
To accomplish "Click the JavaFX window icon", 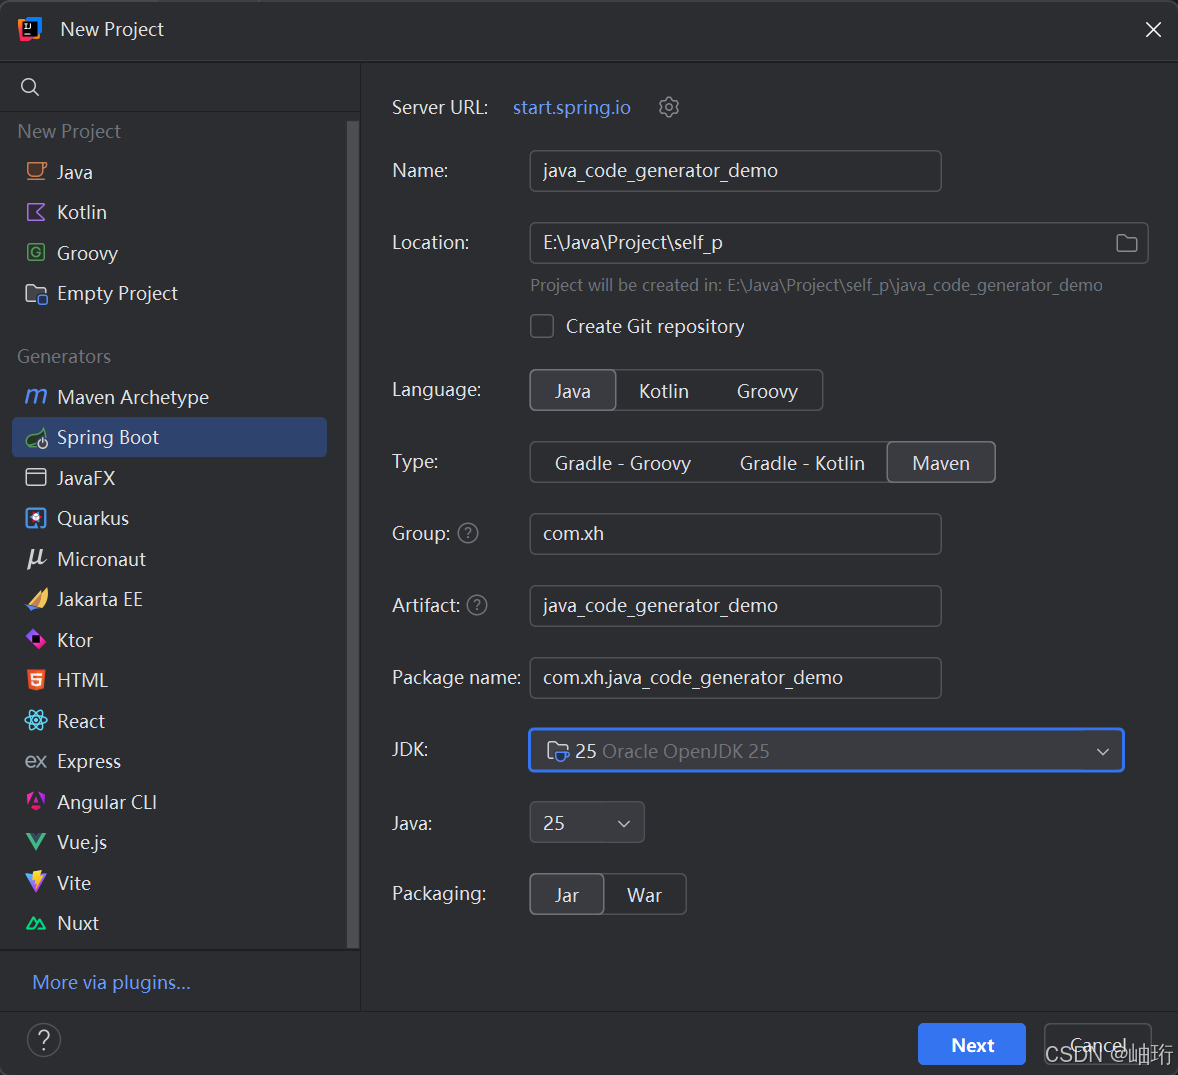I will (x=36, y=478).
